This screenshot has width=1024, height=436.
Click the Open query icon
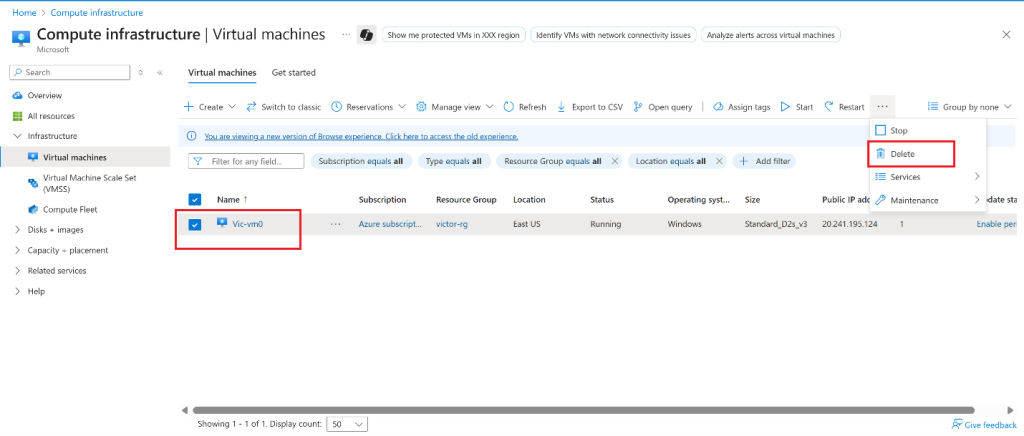(638, 107)
